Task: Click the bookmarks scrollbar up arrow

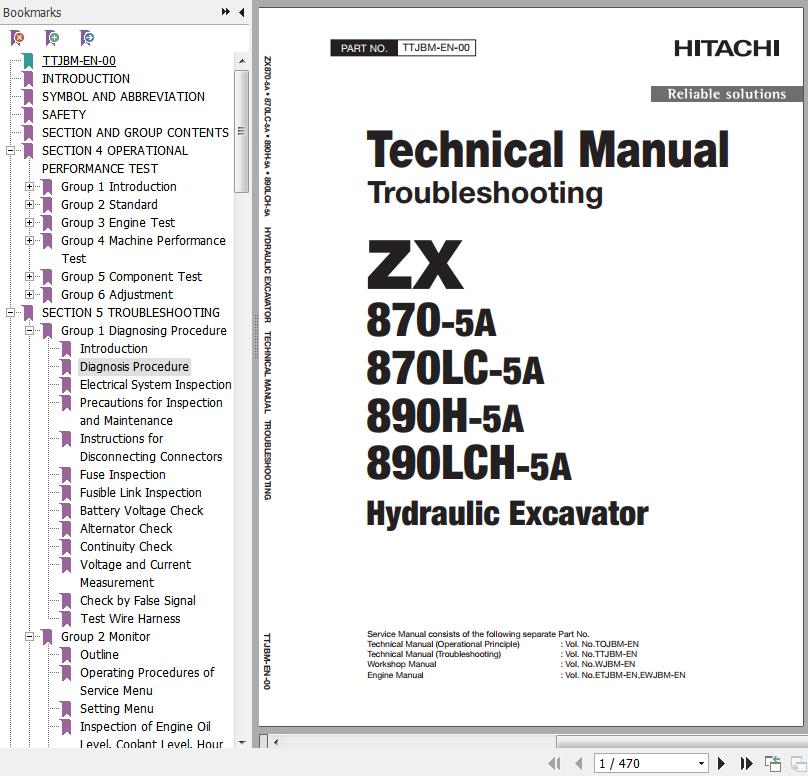Action: 241,61
